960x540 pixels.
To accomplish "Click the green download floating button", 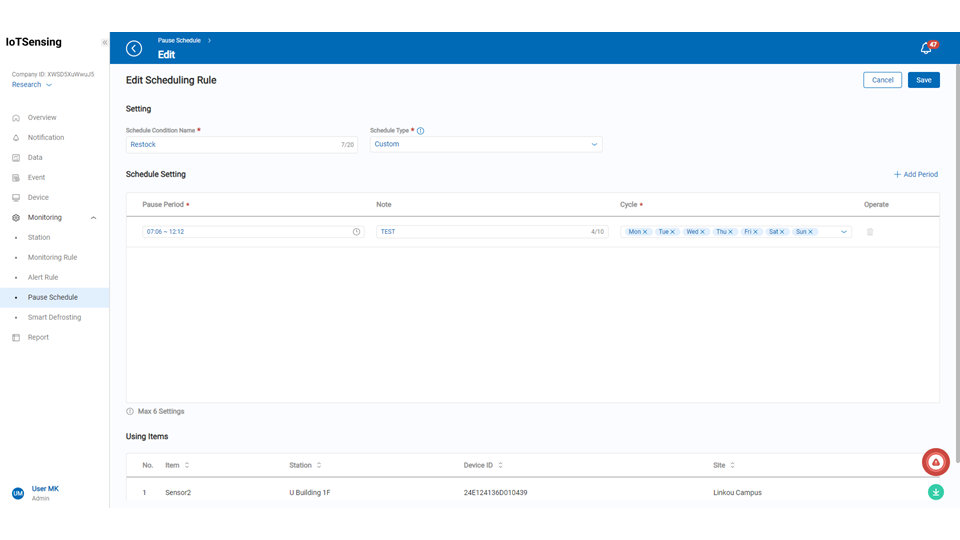I will 935,491.
